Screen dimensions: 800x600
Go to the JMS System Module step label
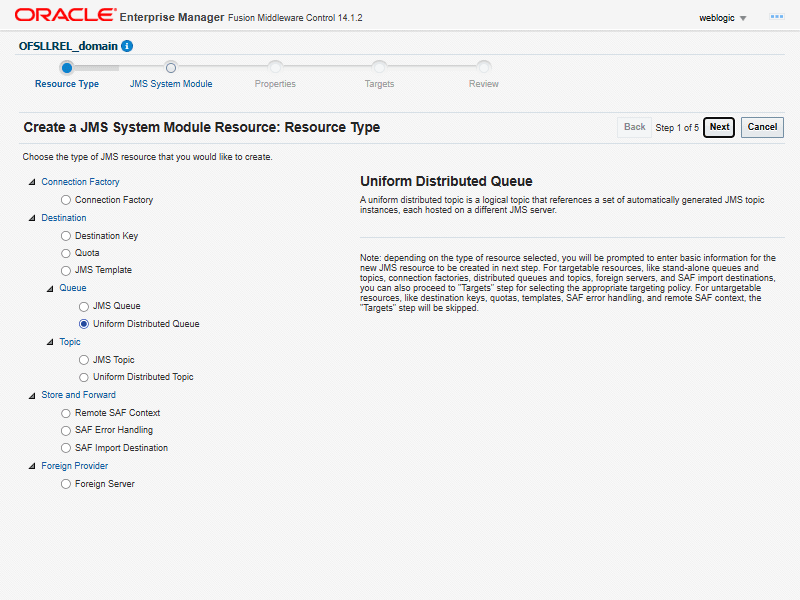coord(171,84)
